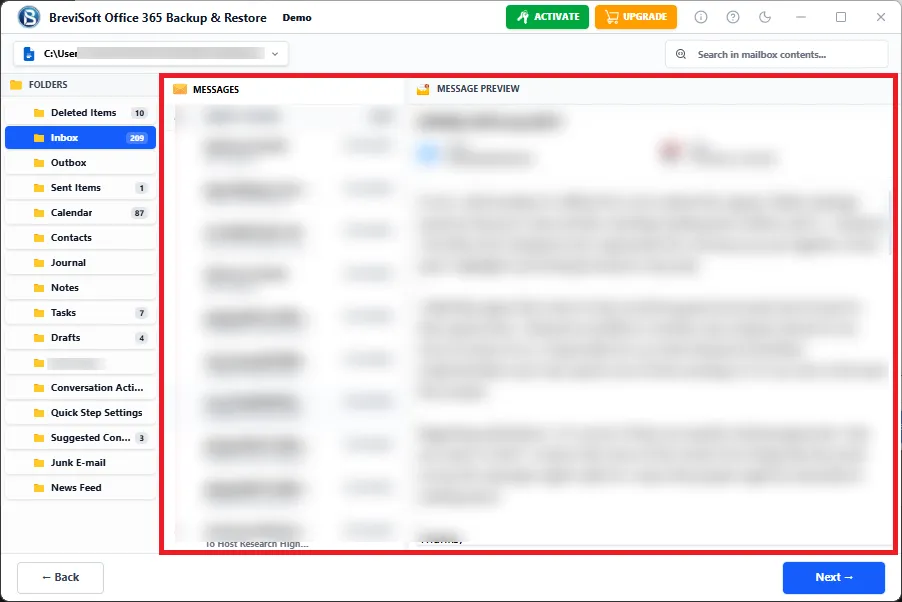Click the file icon beside C:\User path
902x602 pixels.
tap(29, 54)
